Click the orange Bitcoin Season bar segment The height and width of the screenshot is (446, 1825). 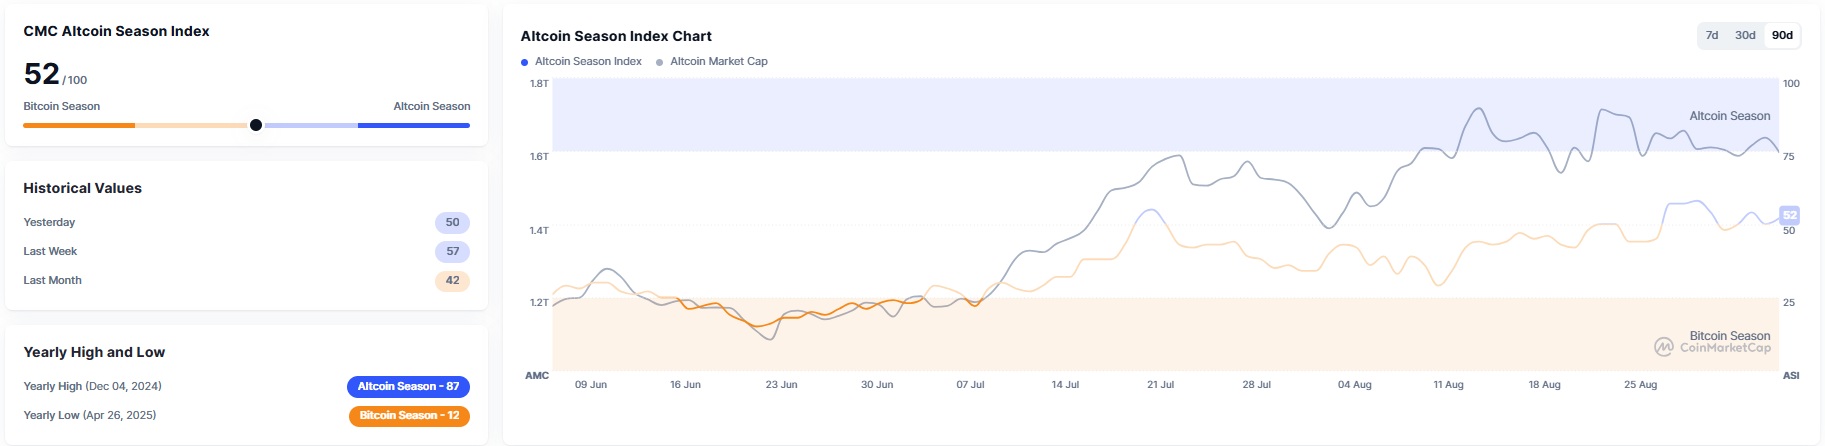tap(79, 125)
